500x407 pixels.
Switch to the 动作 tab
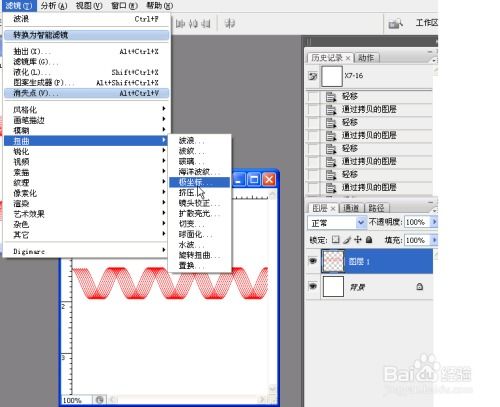click(x=366, y=58)
